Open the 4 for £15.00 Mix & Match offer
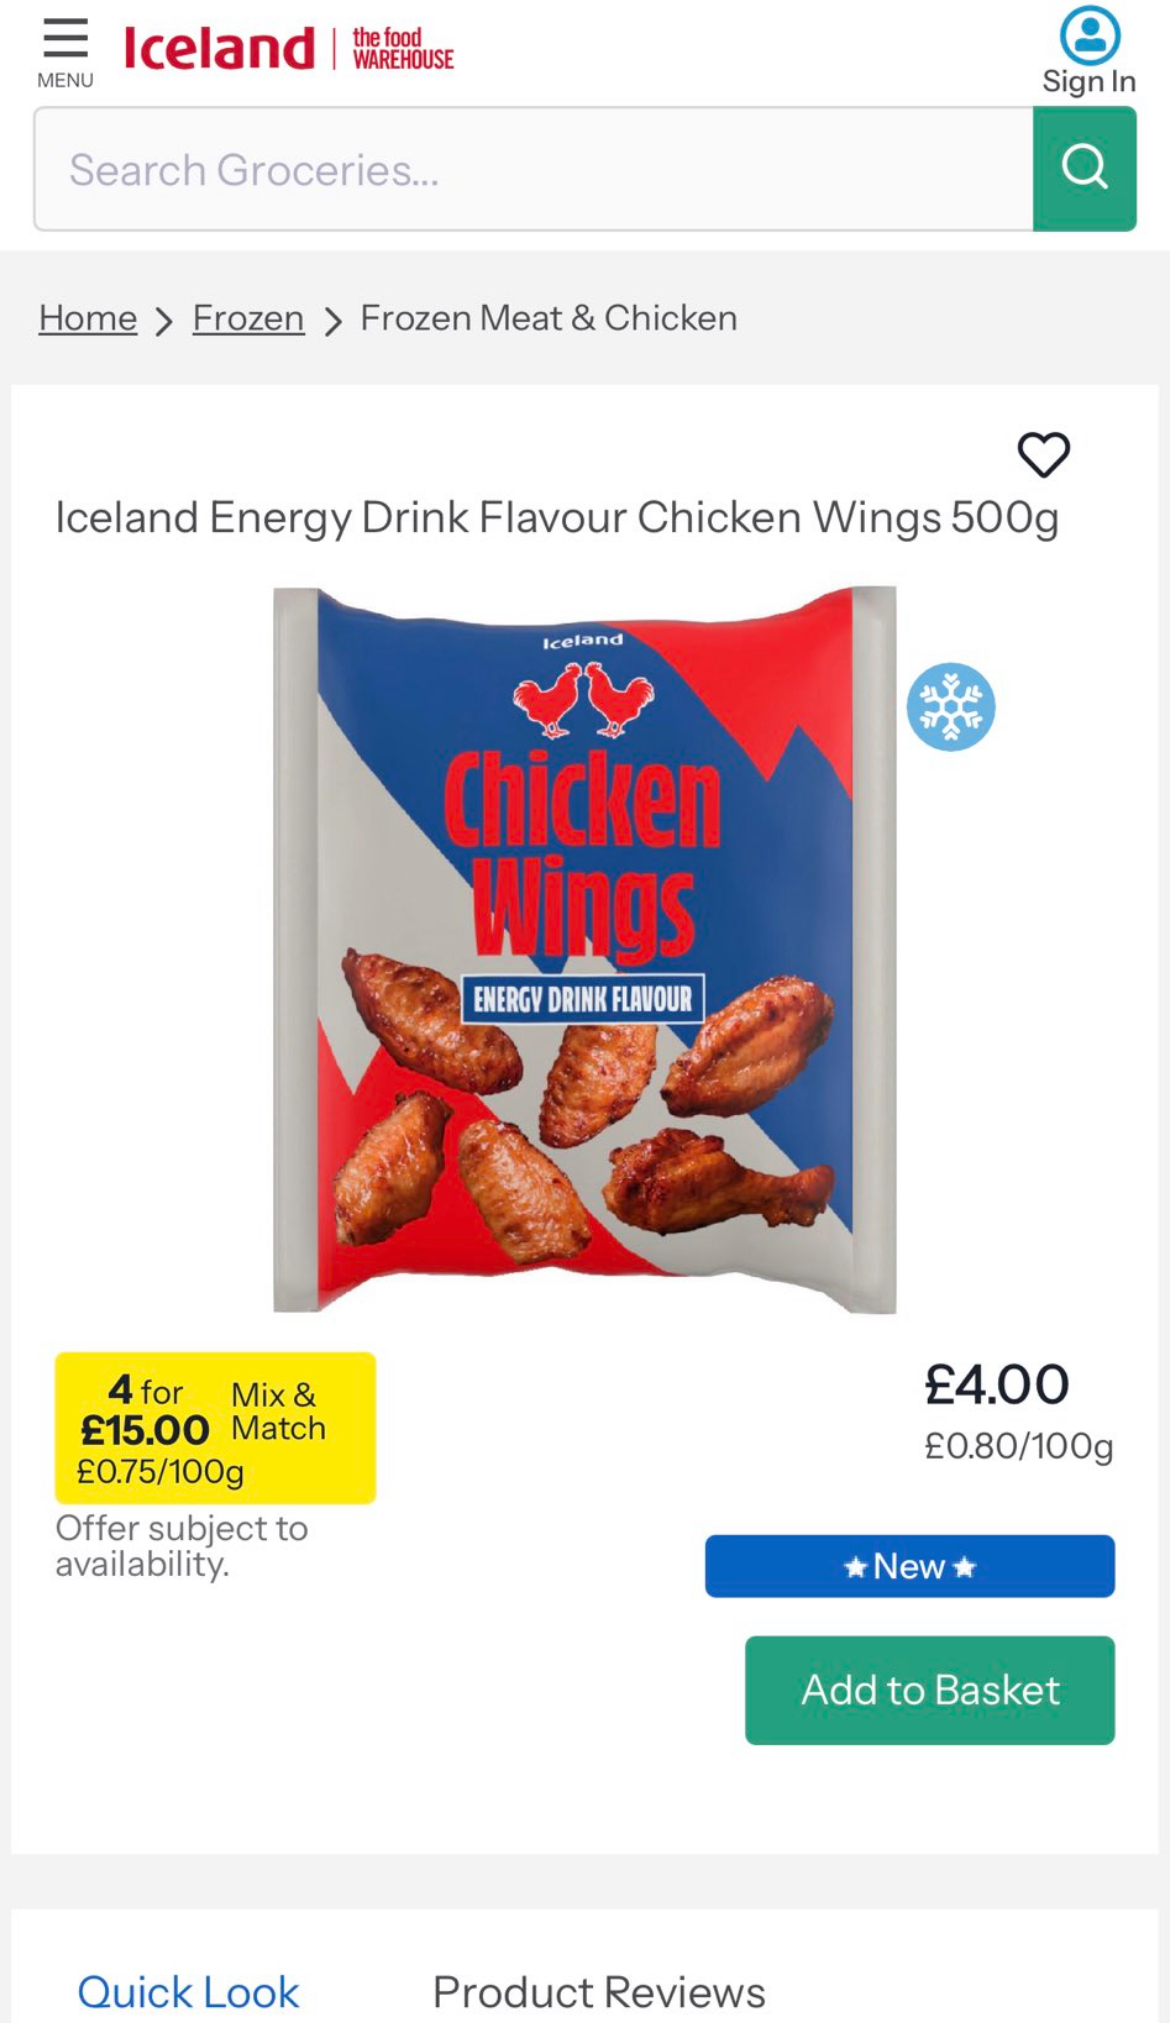The image size is (1170, 2023). tap(215, 1428)
